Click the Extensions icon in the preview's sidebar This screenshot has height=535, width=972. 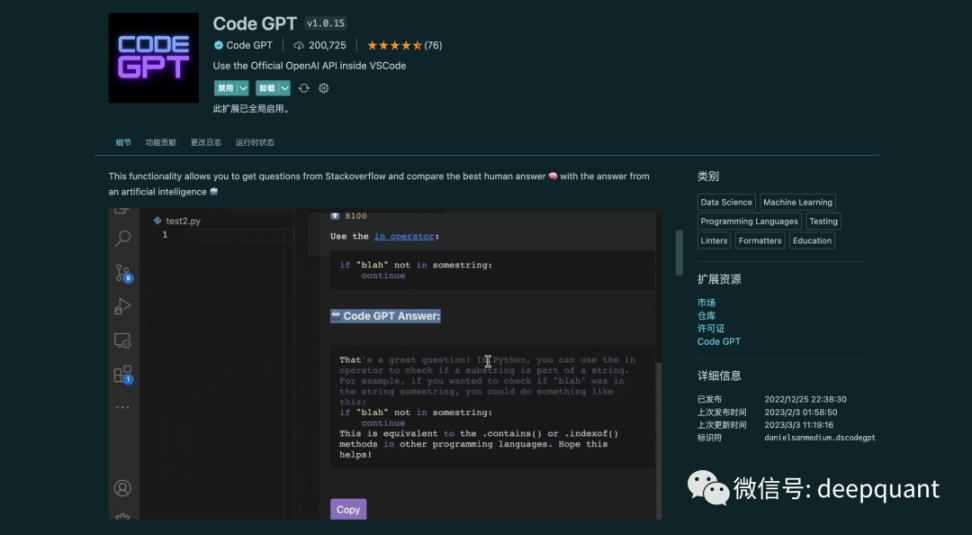click(123, 374)
